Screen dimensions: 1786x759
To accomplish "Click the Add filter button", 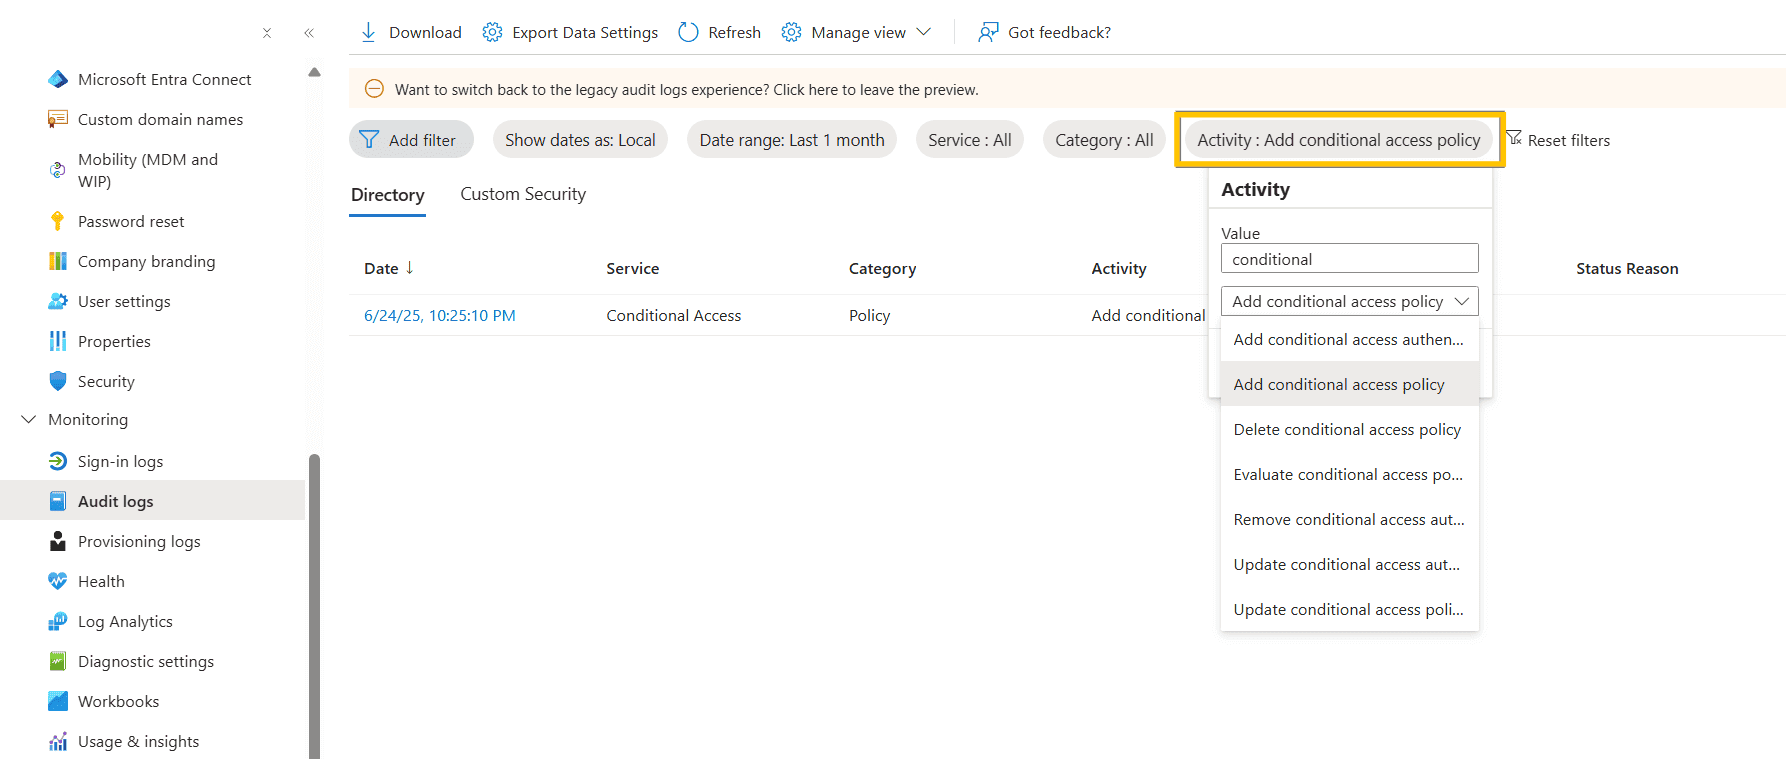I will click(x=411, y=140).
